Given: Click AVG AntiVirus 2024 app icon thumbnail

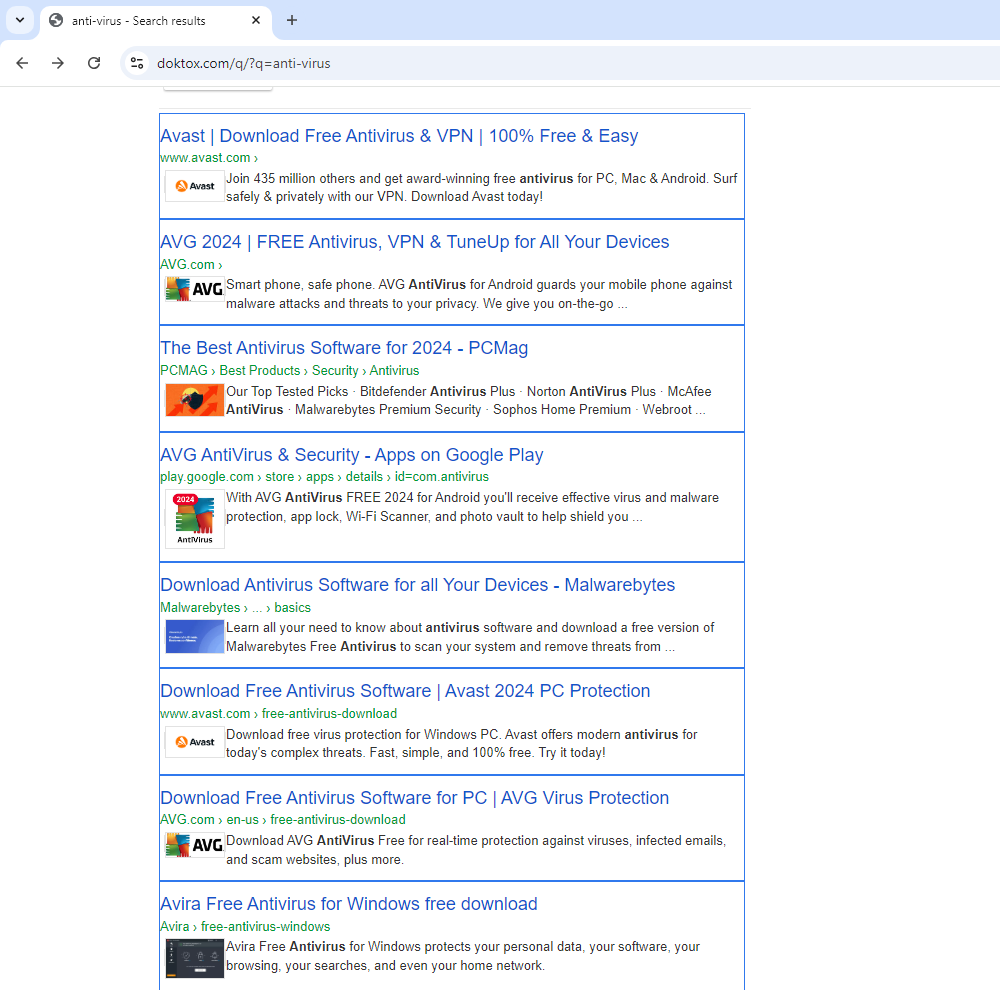Looking at the screenshot, I should click(195, 518).
